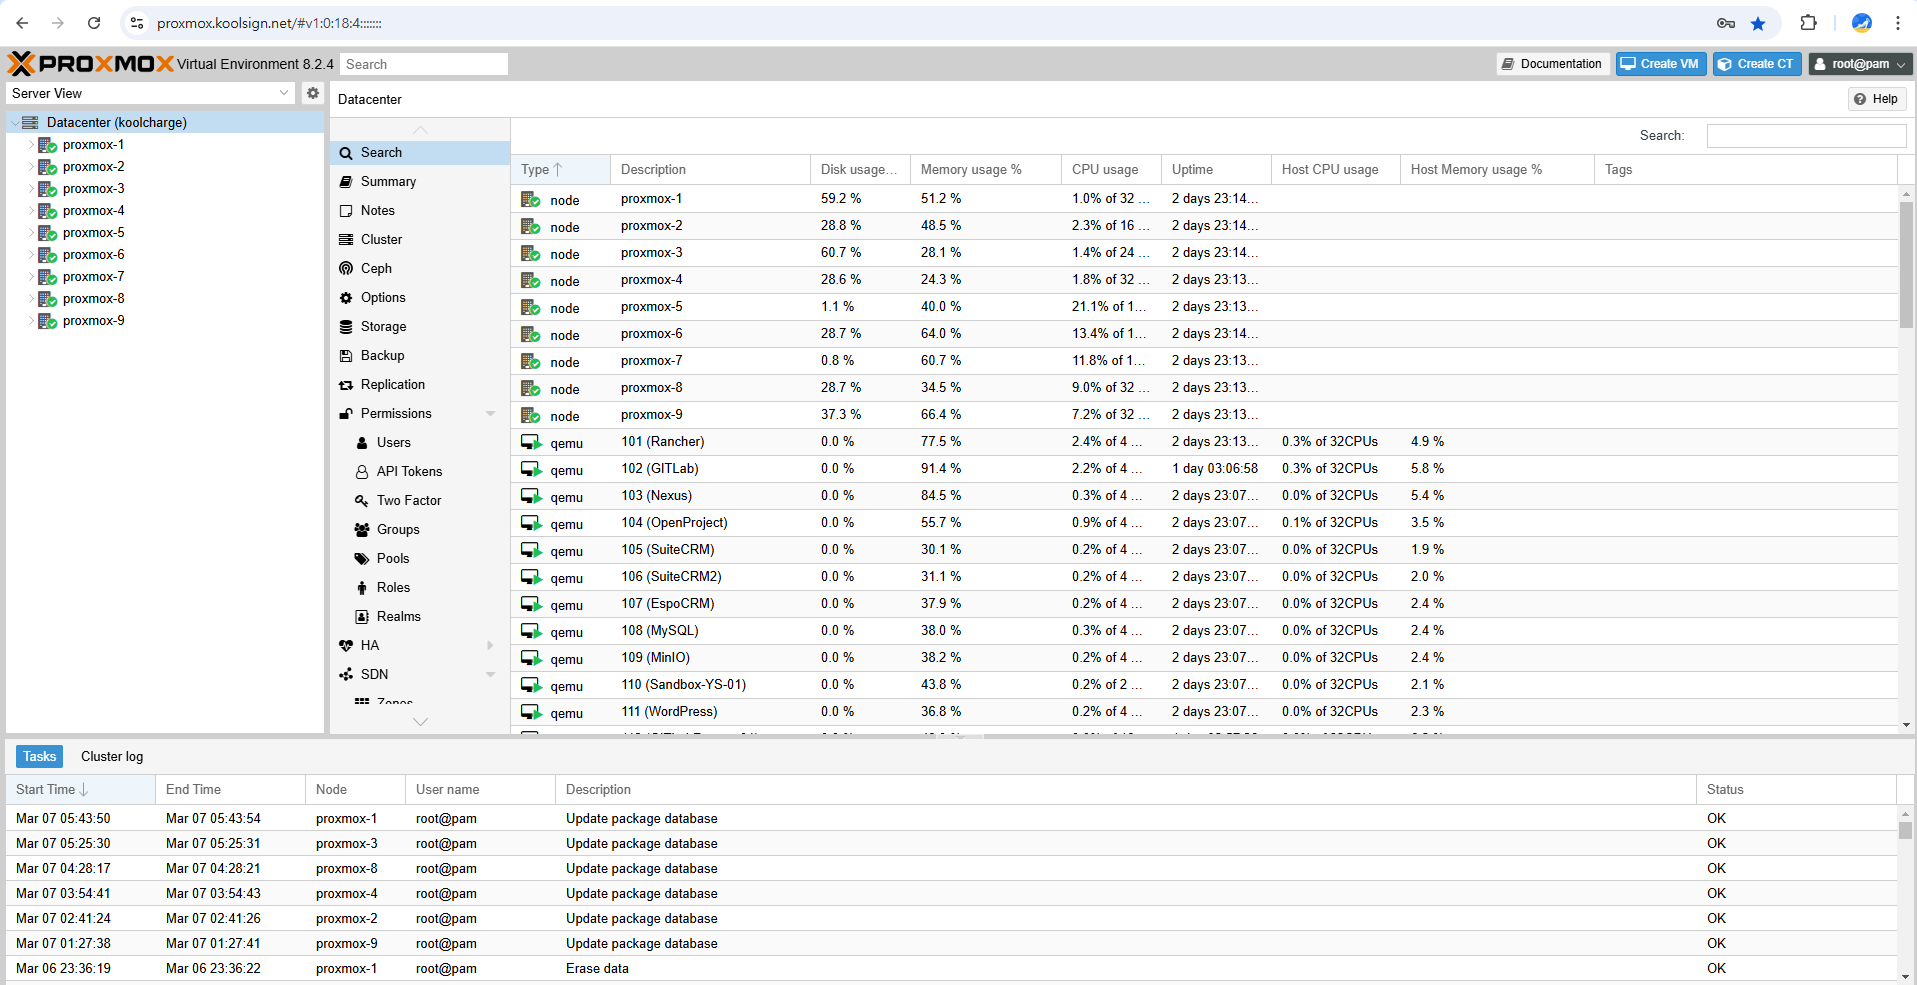Click the Users person icon
Image resolution: width=1917 pixels, height=985 pixels.
click(x=362, y=443)
